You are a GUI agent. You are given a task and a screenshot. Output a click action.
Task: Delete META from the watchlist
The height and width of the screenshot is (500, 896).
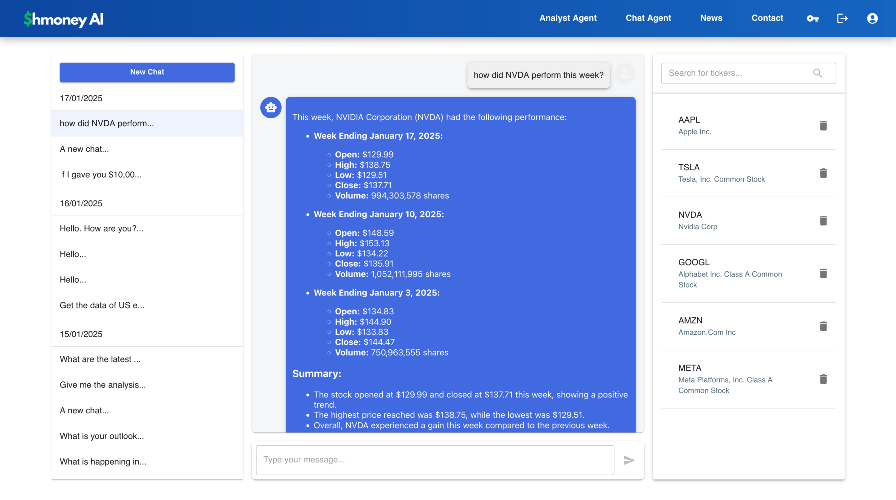point(823,379)
